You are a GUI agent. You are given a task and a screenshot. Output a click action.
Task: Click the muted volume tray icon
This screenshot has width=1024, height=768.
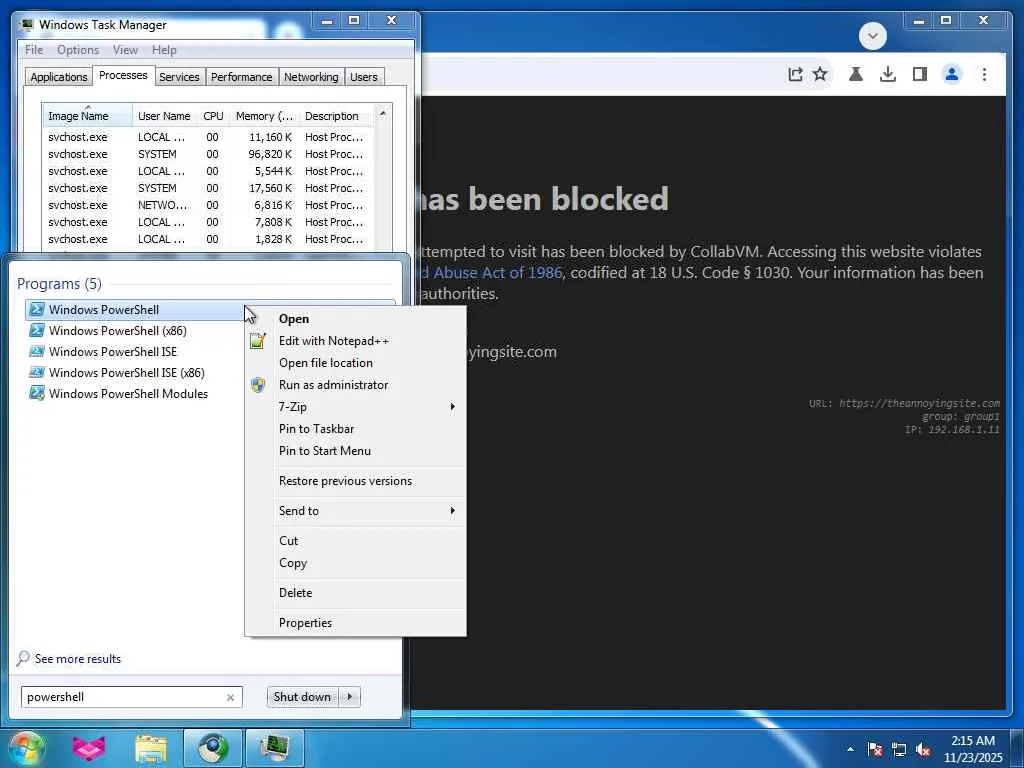(x=923, y=749)
